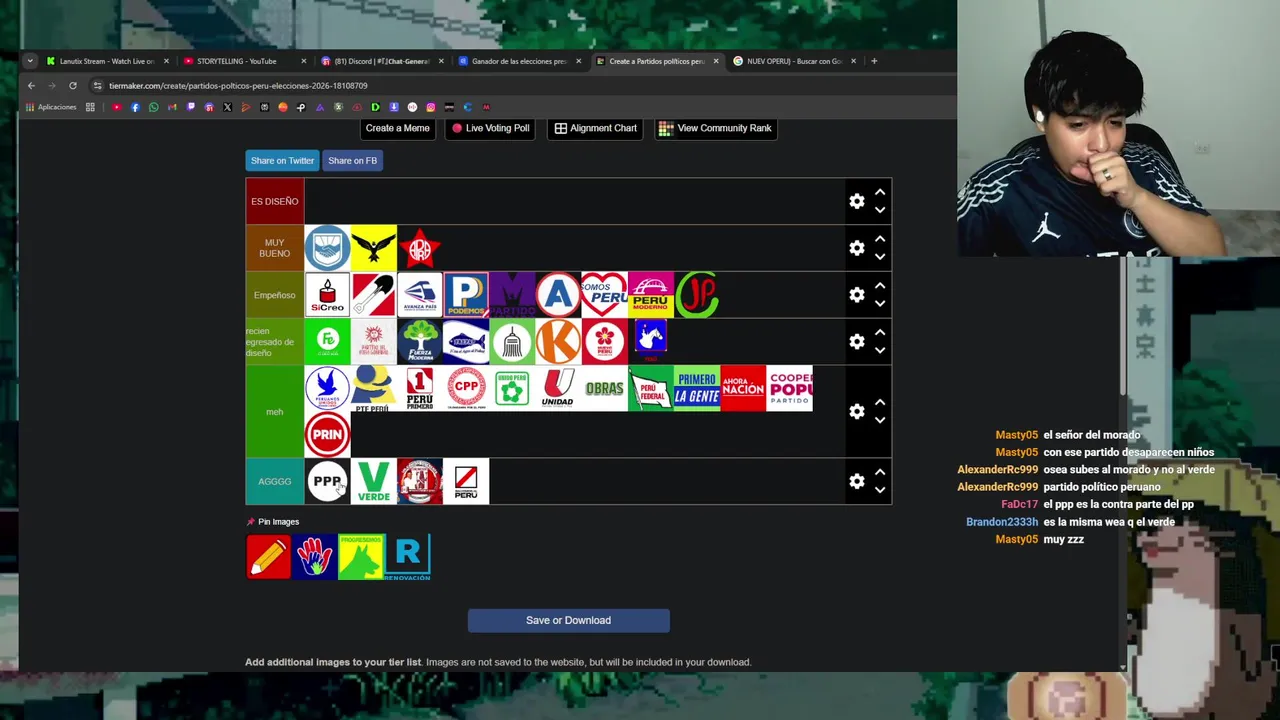Viewport: 1280px width, 720px height.
Task: Share tier list on Twitter
Action: coord(282,160)
